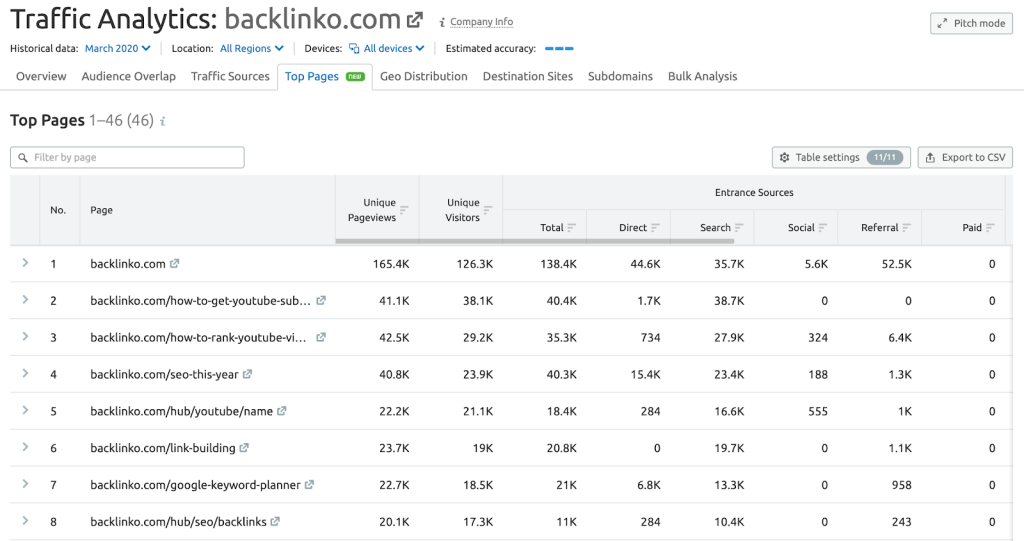This screenshot has width=1024, height=541.
Task: Open backlinko.com external link icon in title
Action: click(415, 21)
